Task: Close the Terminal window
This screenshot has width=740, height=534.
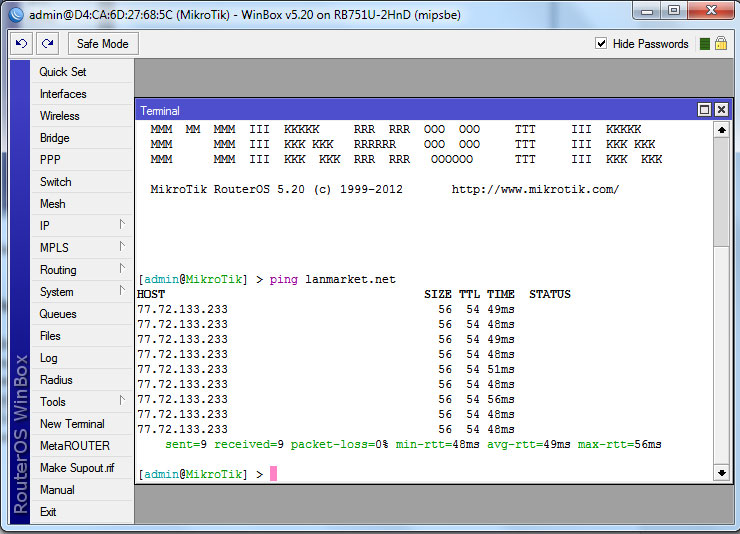Action: pos(720,110)
